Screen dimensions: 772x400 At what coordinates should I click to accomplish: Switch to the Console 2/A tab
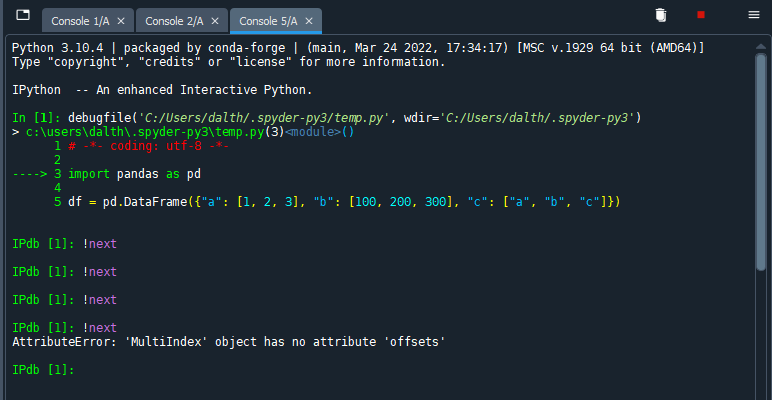[x=174, y=21]
